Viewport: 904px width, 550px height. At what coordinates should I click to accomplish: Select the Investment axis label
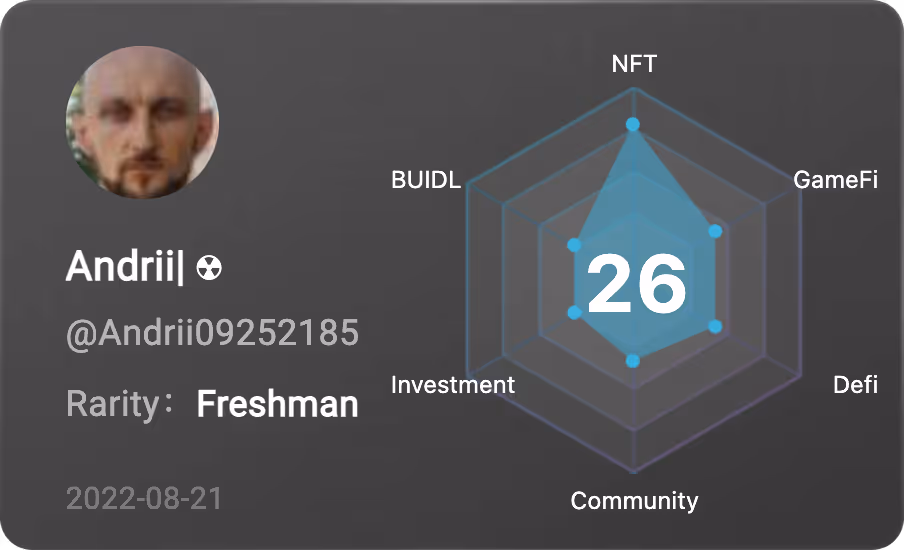[x=453, y=385]
